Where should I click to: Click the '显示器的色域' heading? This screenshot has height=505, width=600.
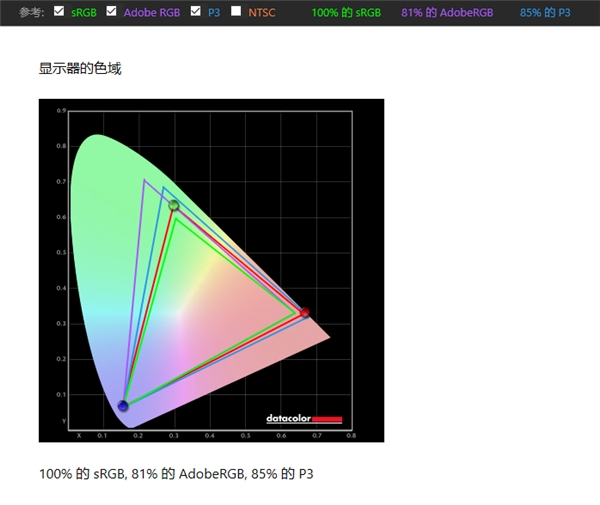tap(80, 68)
